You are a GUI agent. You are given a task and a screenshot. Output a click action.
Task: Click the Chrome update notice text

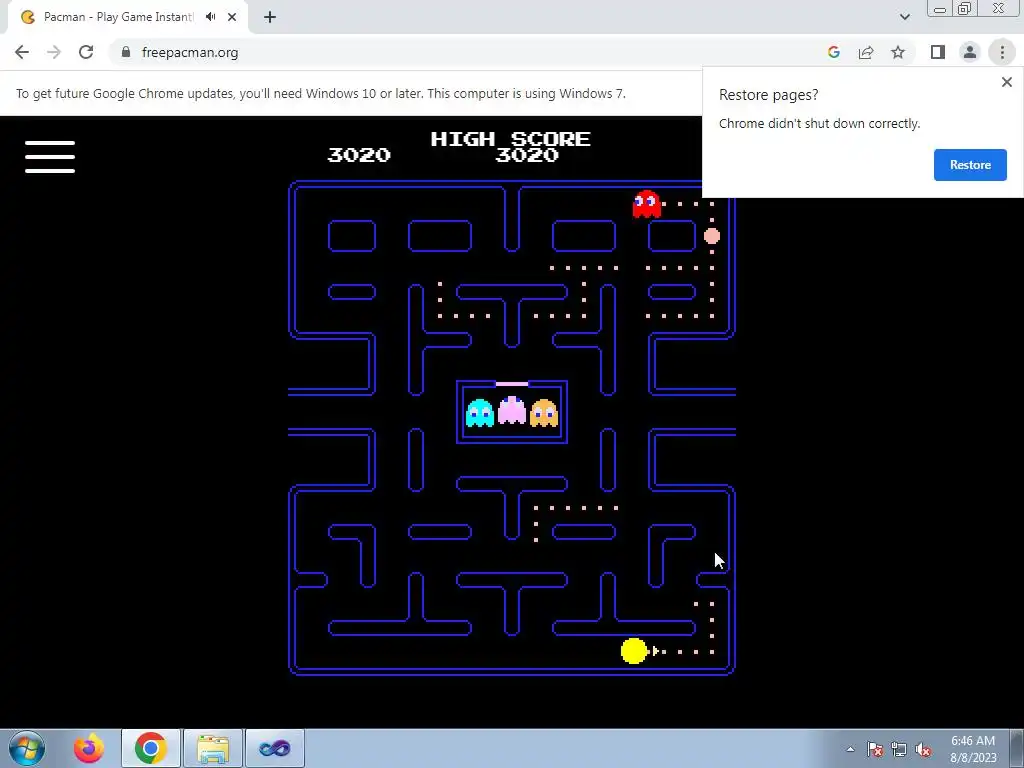321,93
